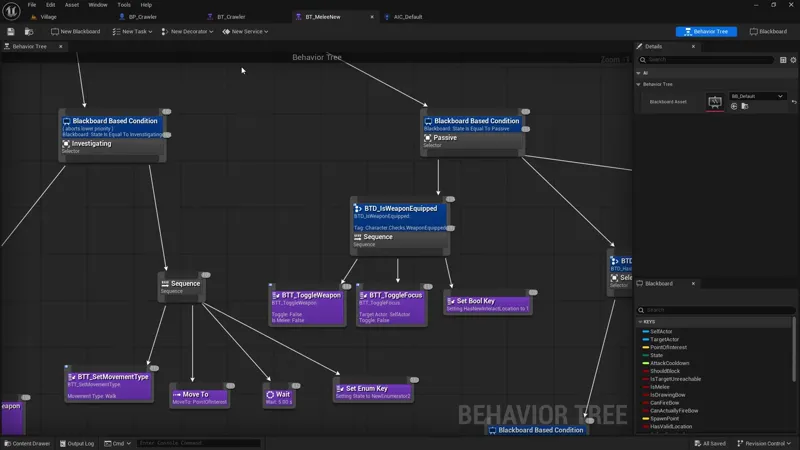Click the Blackboard keys list scrollbar

(x=793, y=349)
